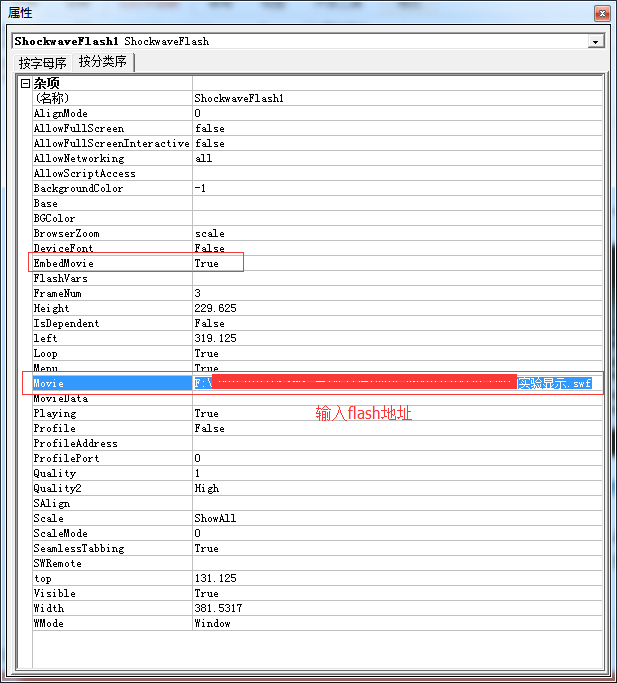Viewport: 617px width, 683px height.
Task: Select the AllowFullScreenInteractive property
Action: click(x=112, y=143)
